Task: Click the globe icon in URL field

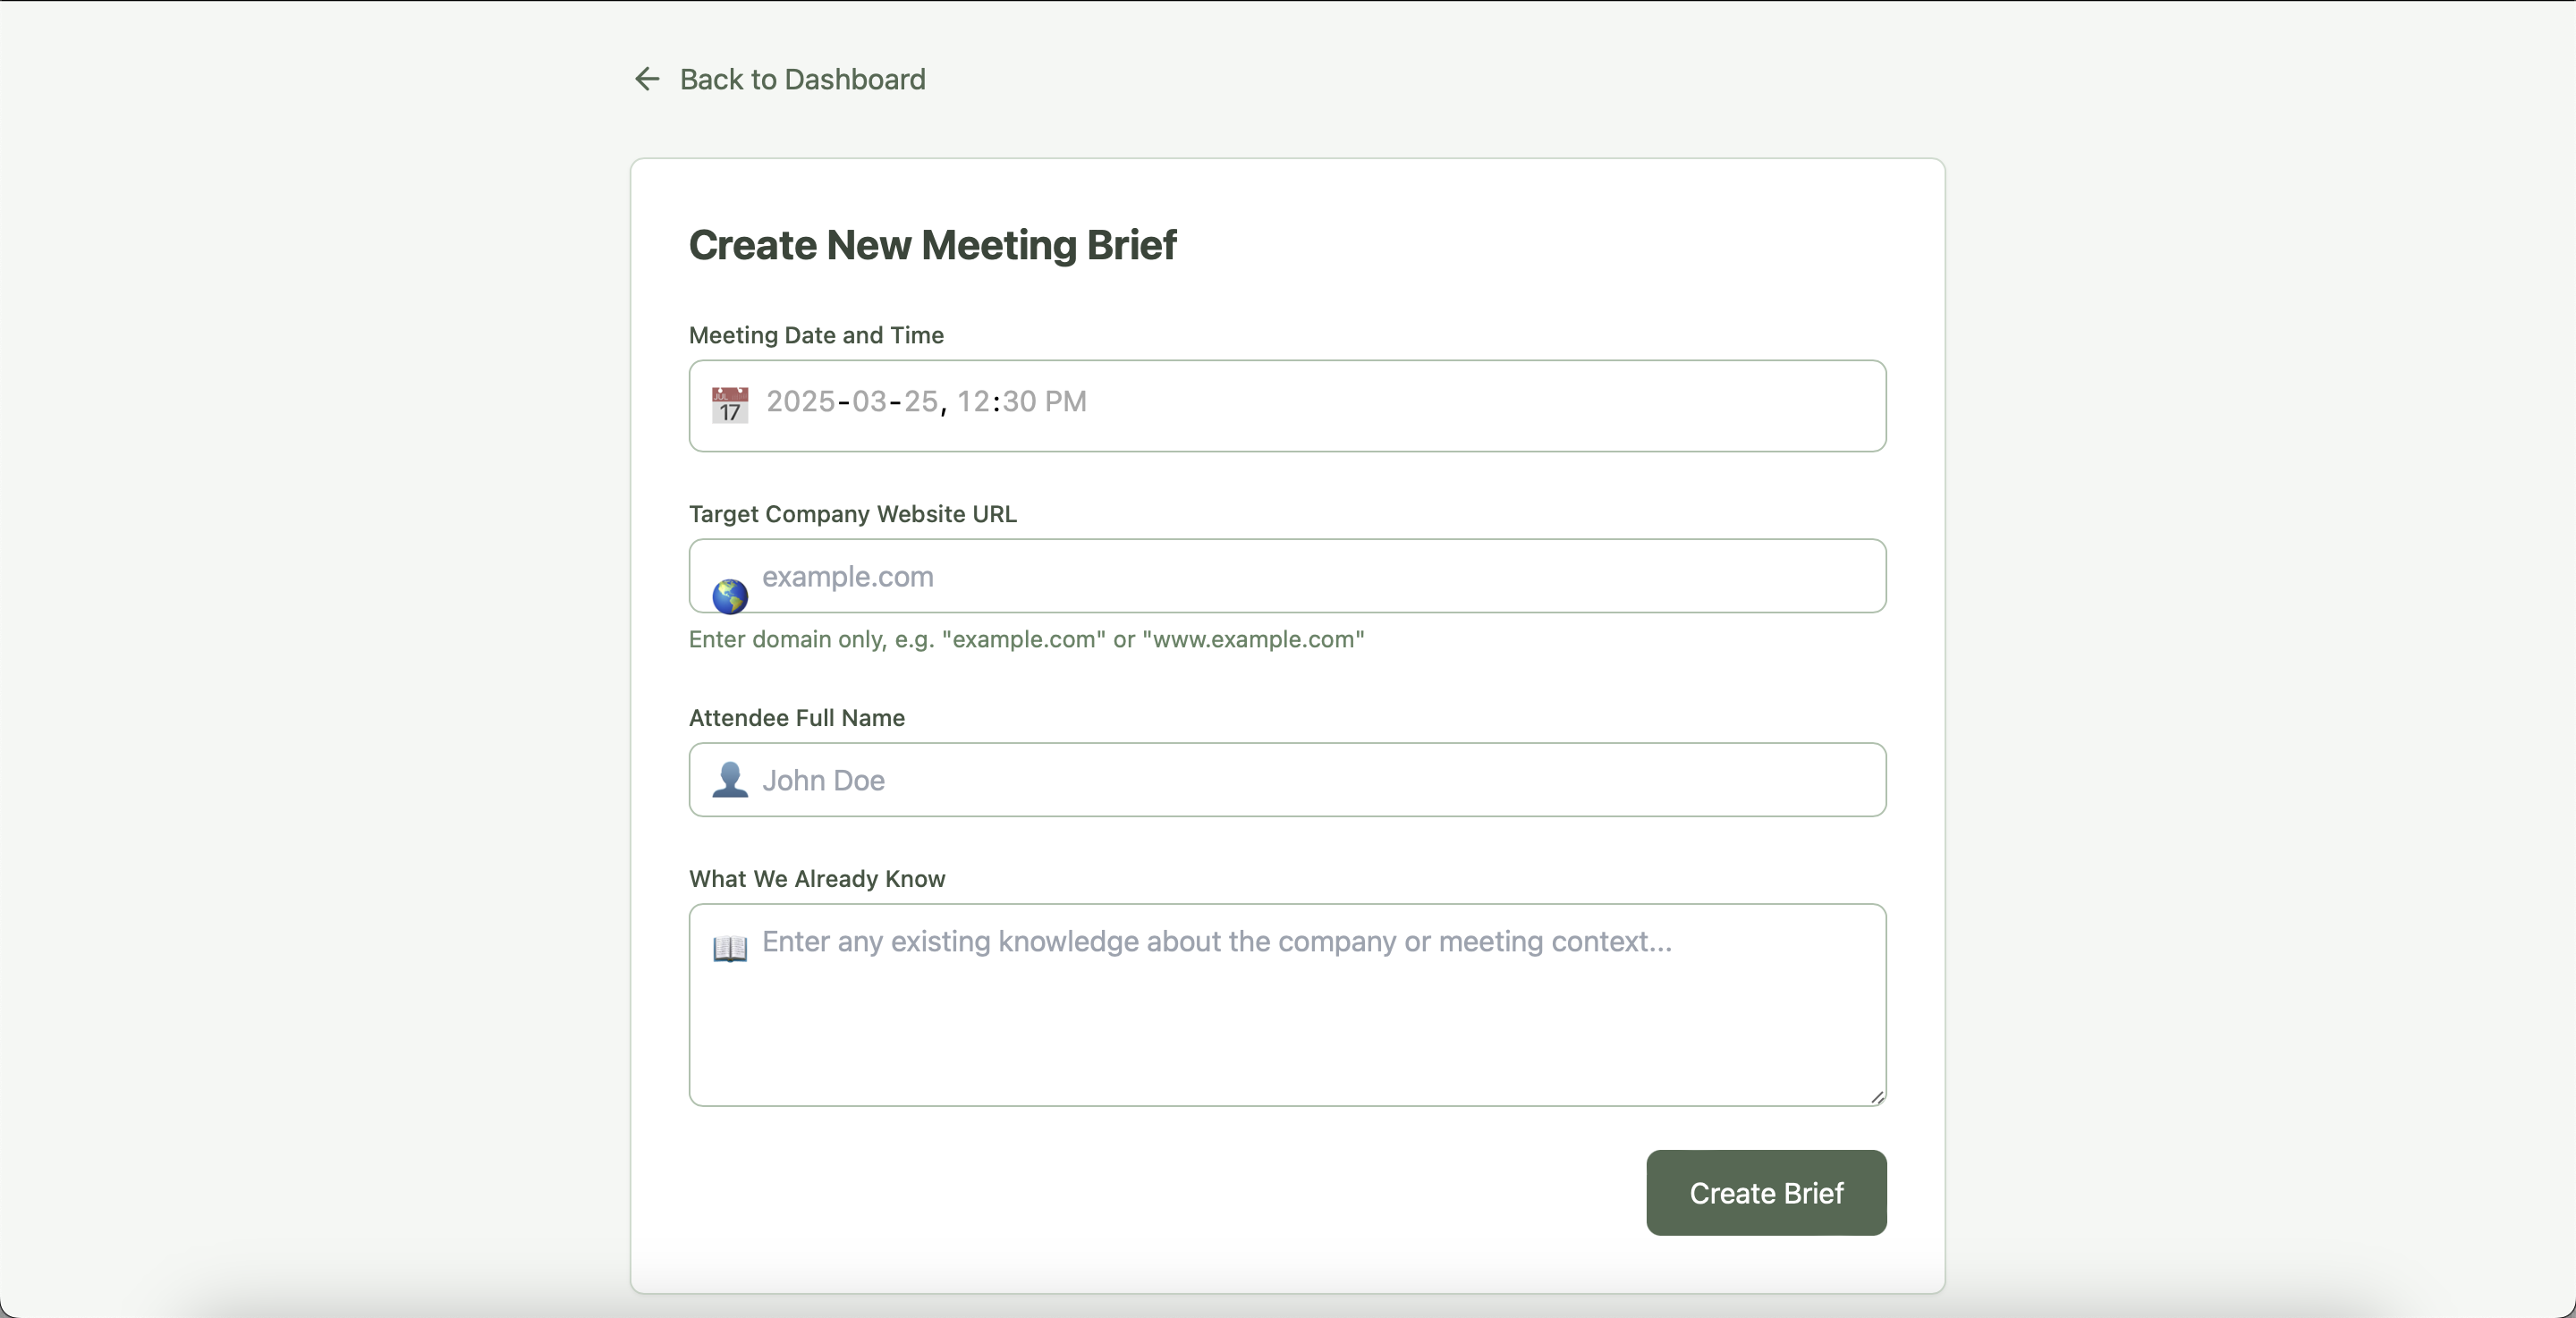Action: click(x=730, y=596)
